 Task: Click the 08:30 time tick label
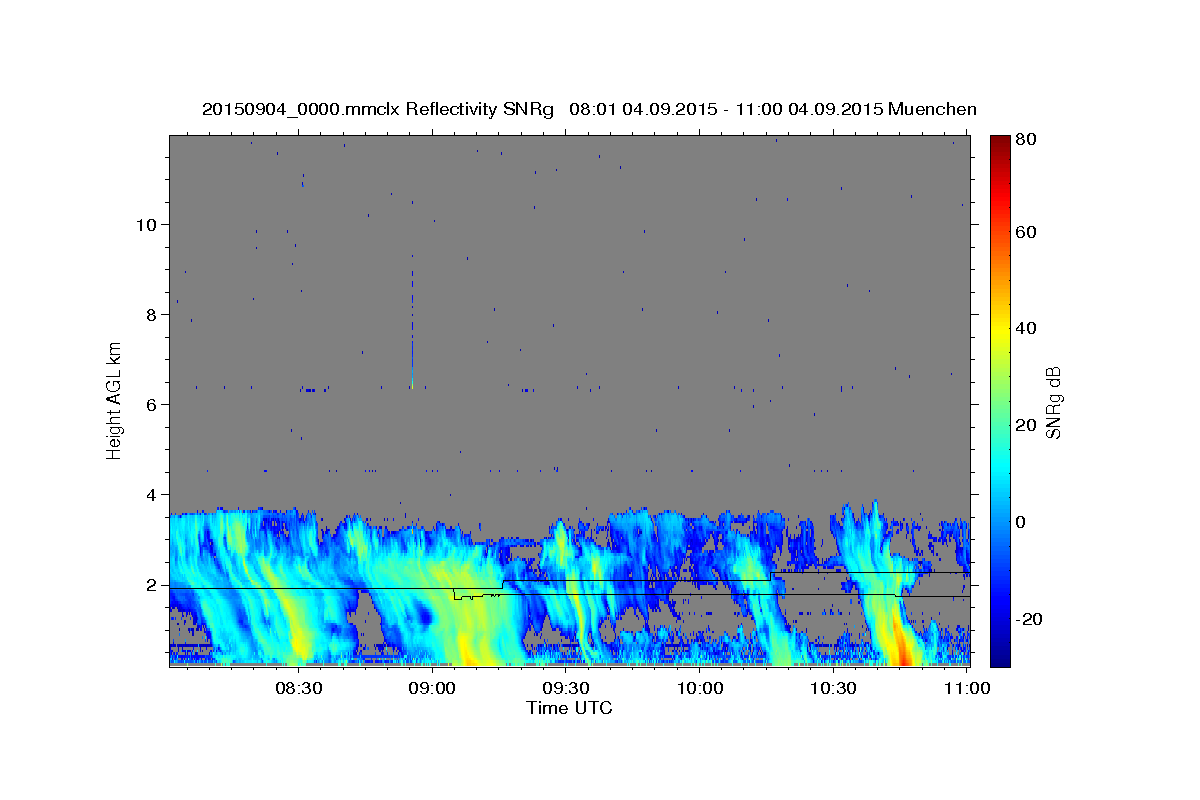pyautogui.click(x=299, y=689)
